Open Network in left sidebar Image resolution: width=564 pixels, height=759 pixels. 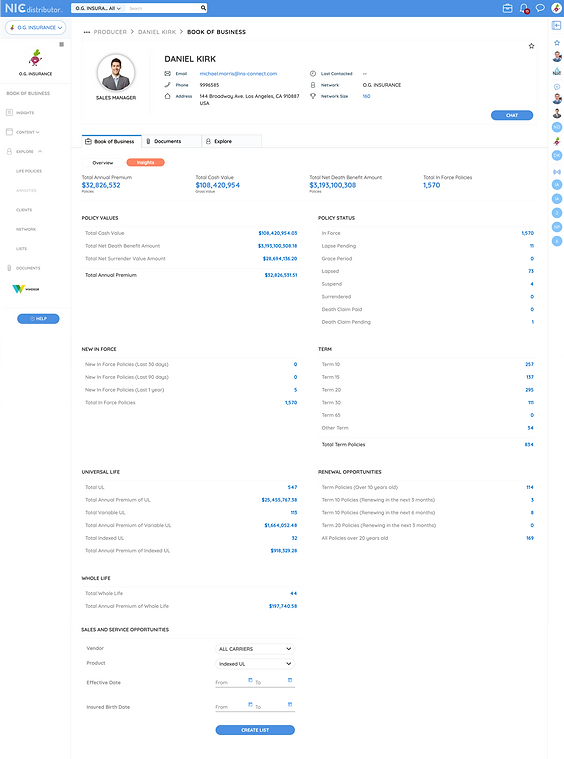26,229
